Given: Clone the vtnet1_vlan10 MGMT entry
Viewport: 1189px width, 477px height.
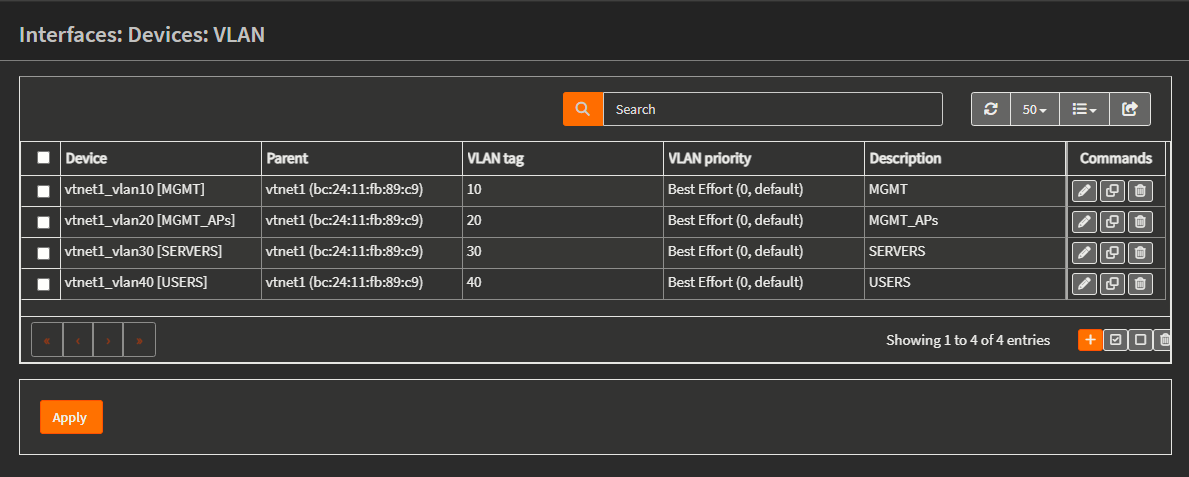Looking at the screenshot, I should [1112, 191].
